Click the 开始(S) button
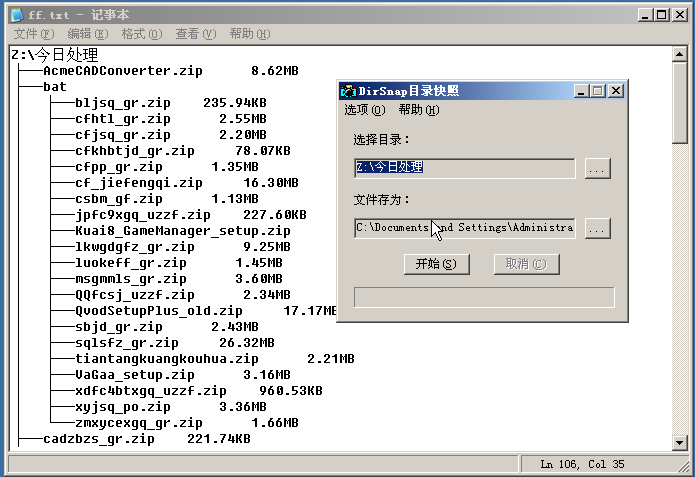This screenshot has width=695, height=477. pos(437,264)
